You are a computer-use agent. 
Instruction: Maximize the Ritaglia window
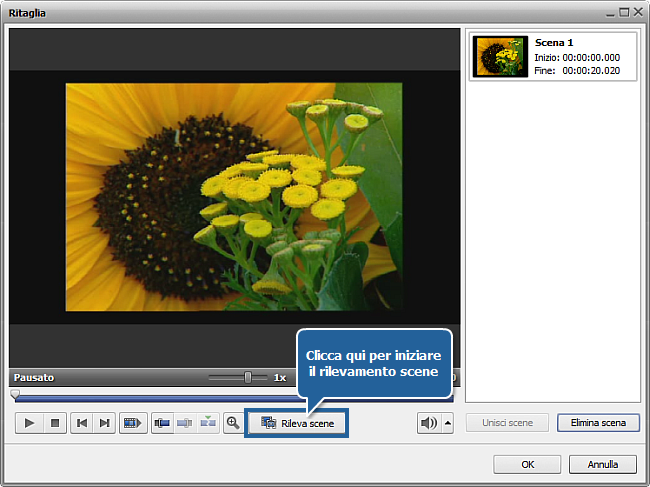click(624, 12)
